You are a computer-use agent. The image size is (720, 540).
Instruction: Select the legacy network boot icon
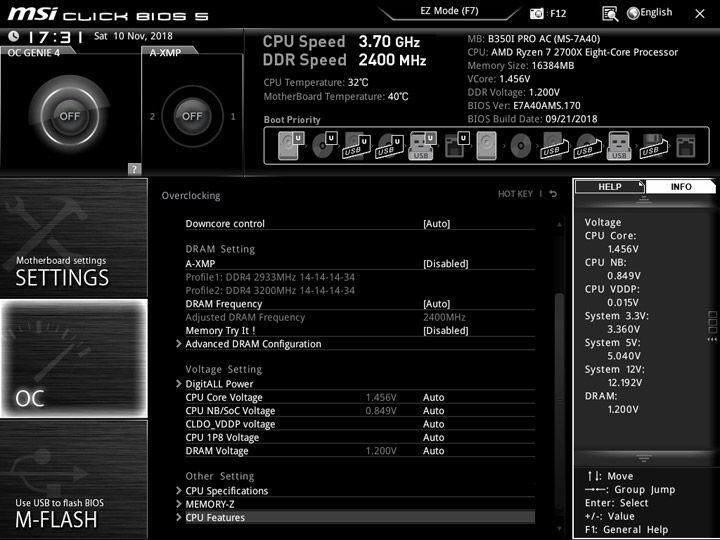(686, 146)
